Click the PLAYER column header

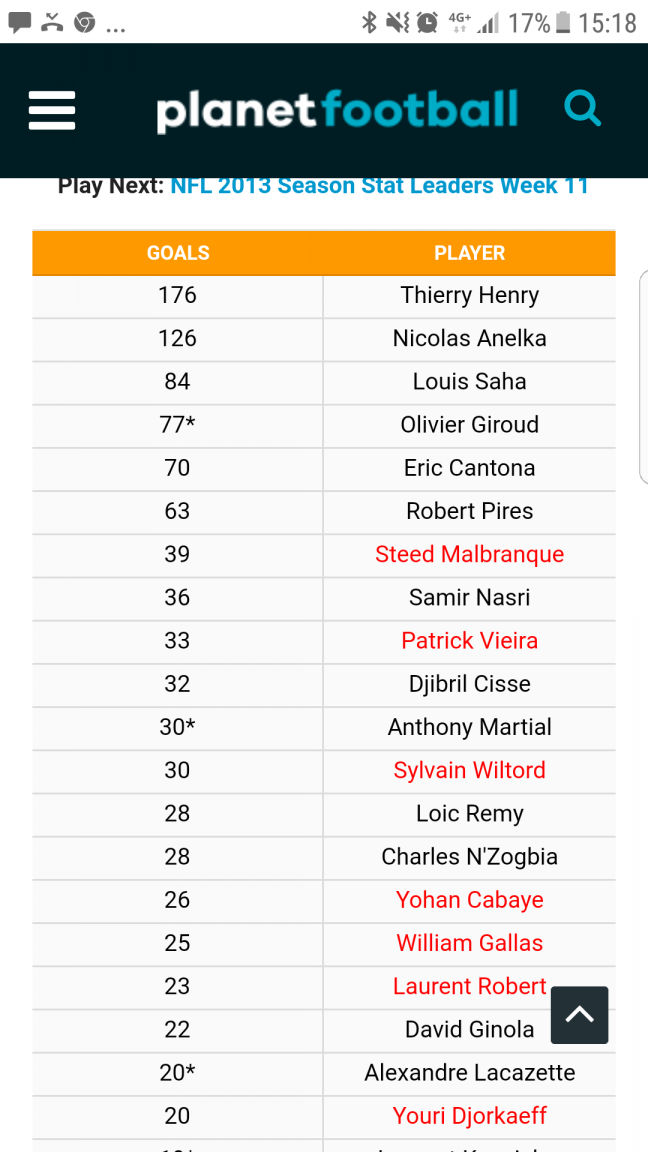tap(469, 253)
